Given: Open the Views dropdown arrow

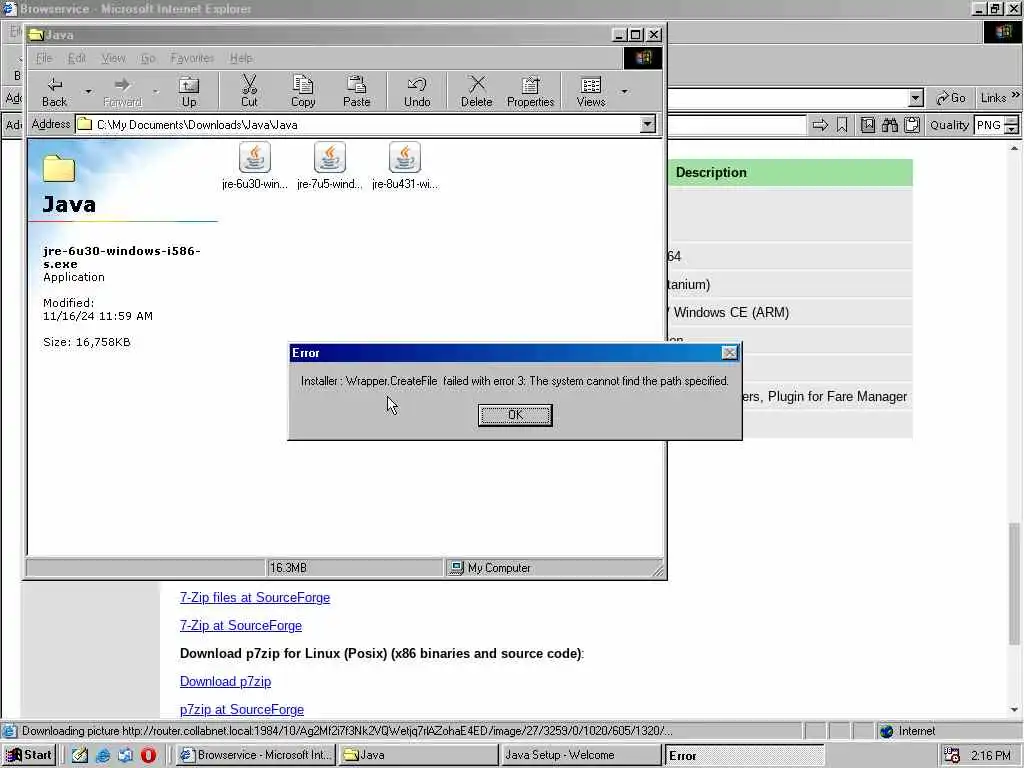Looking at the screenshot, I should 624,91.
